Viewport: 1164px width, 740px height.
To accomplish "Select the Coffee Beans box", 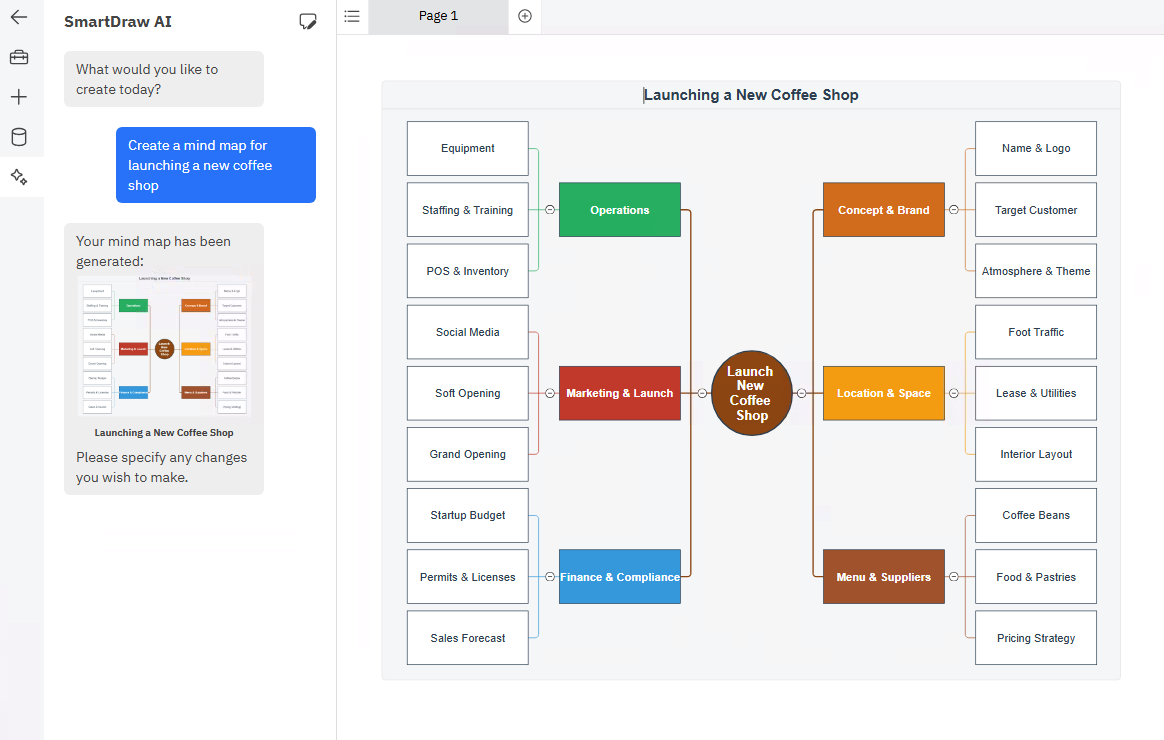I will (1036, 515).
